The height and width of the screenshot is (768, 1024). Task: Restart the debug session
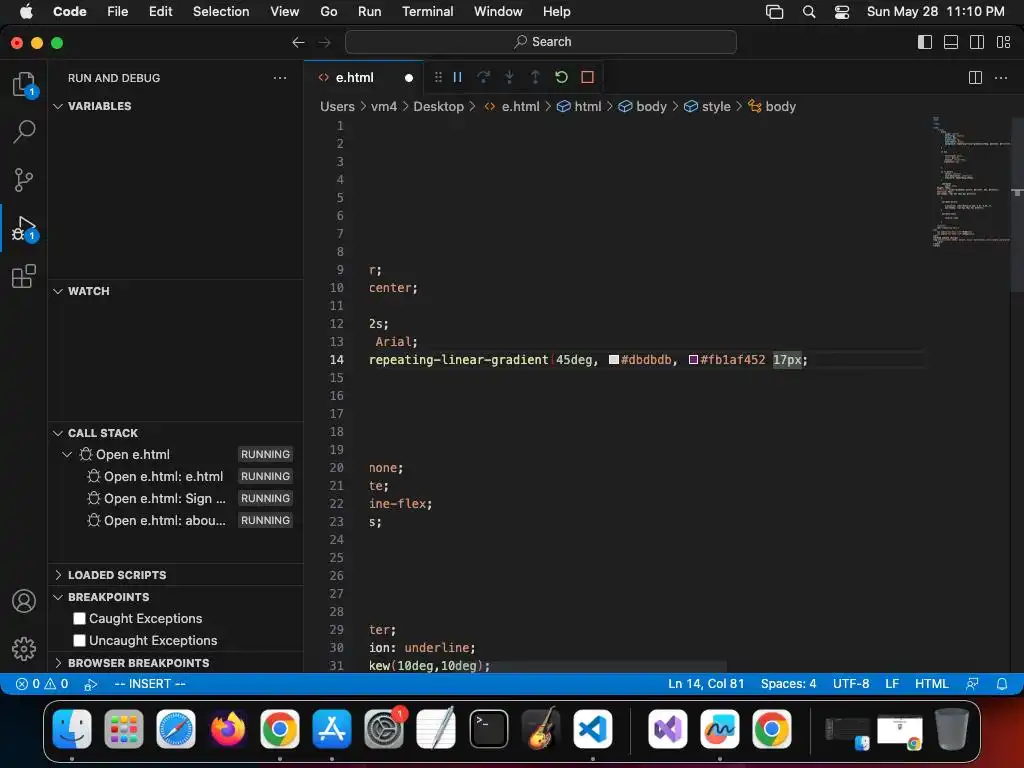(561, 77)
